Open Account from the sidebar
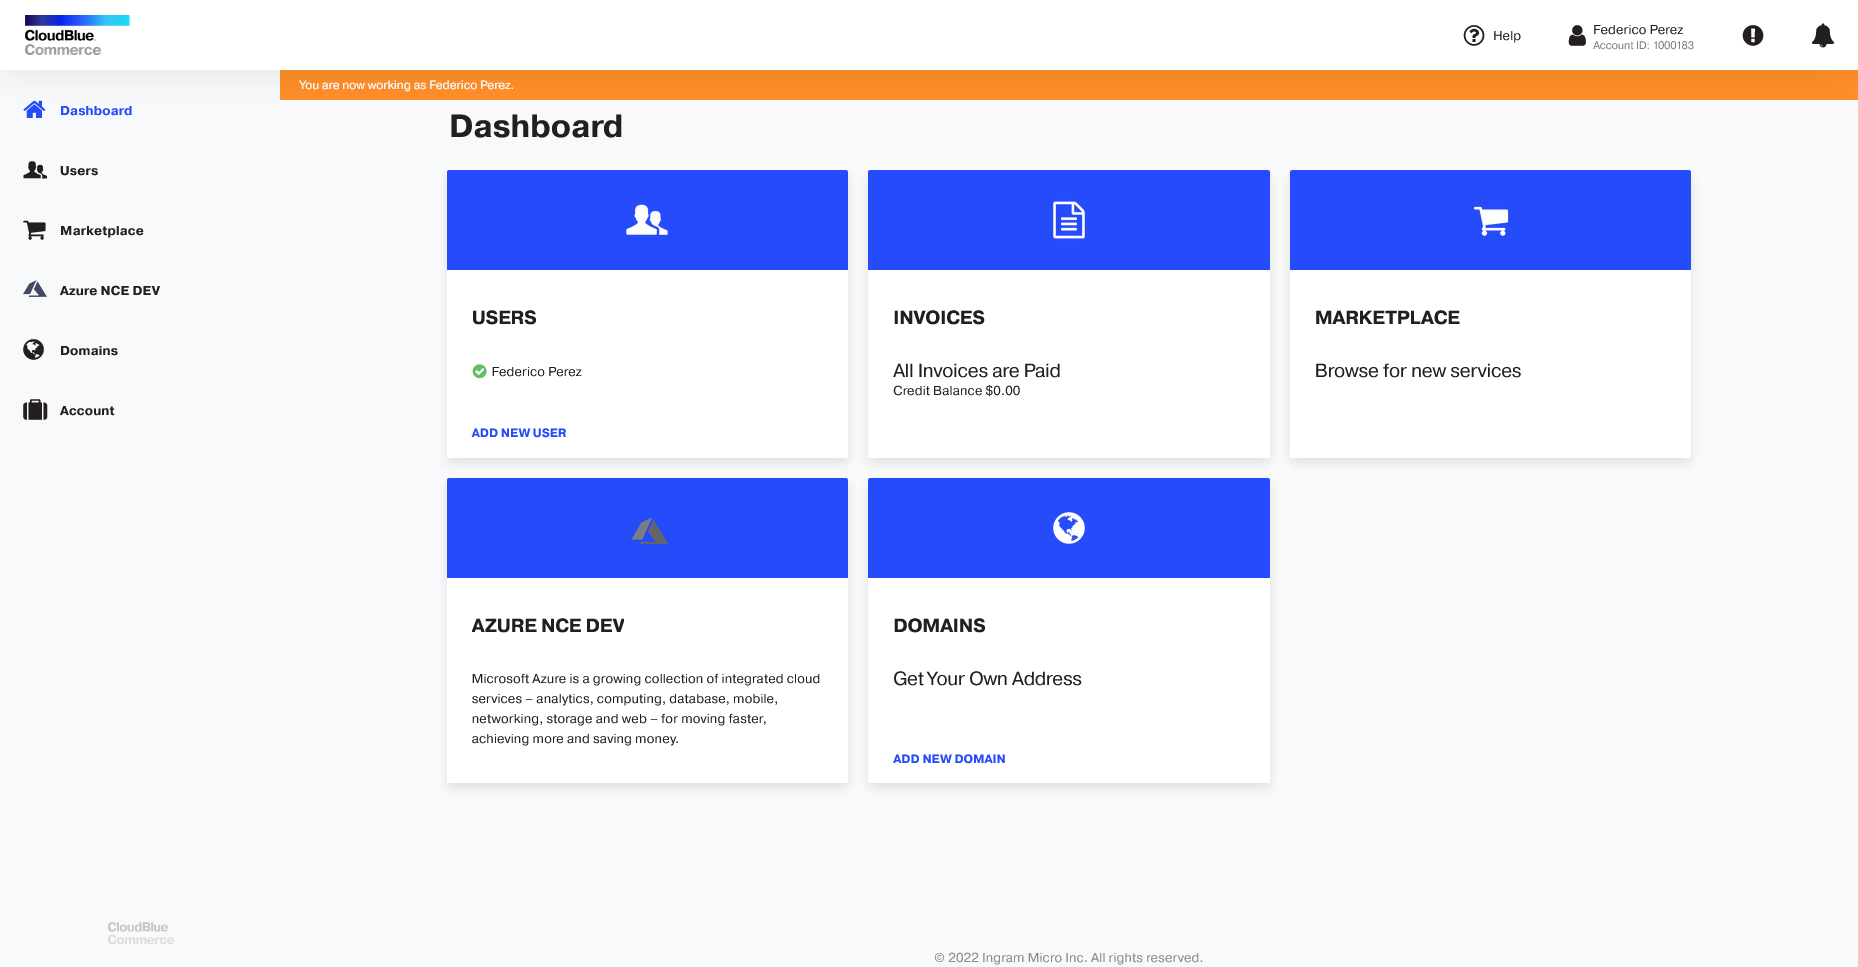 (87, 411)
